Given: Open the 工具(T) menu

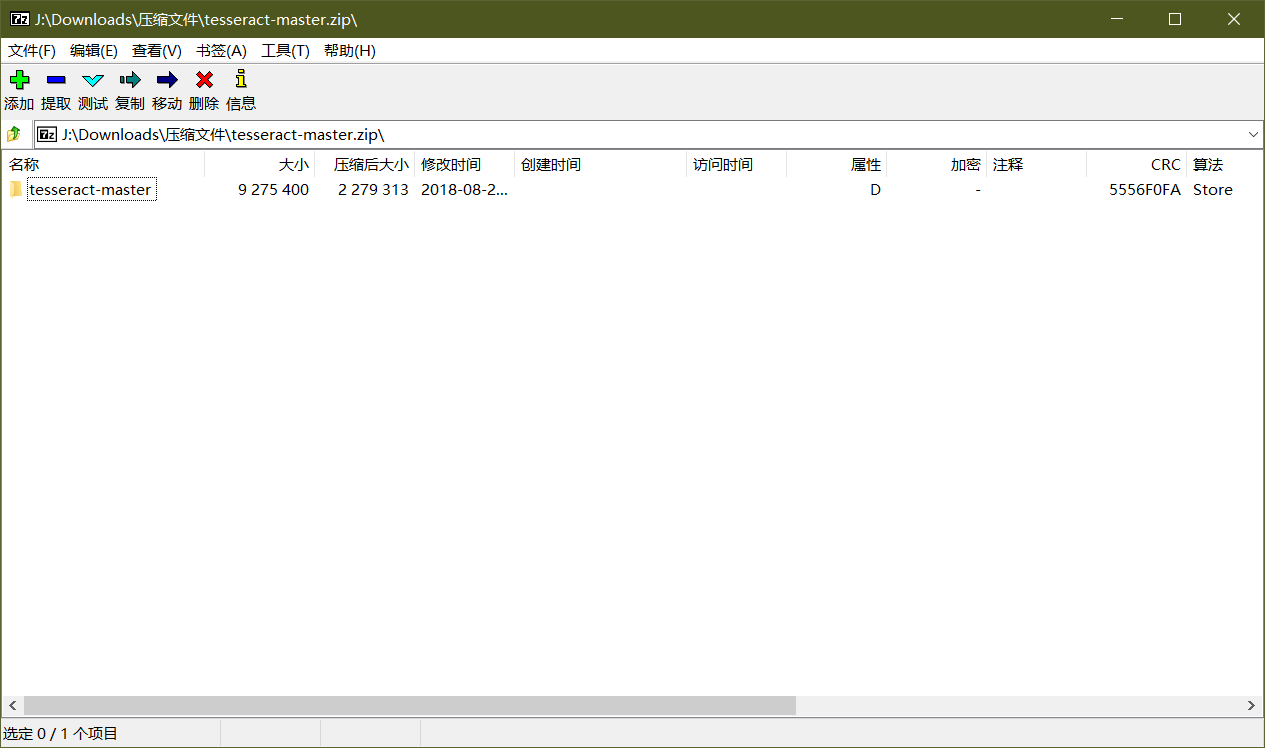Looking at the screenshot, I should click(x=285, y=51).
